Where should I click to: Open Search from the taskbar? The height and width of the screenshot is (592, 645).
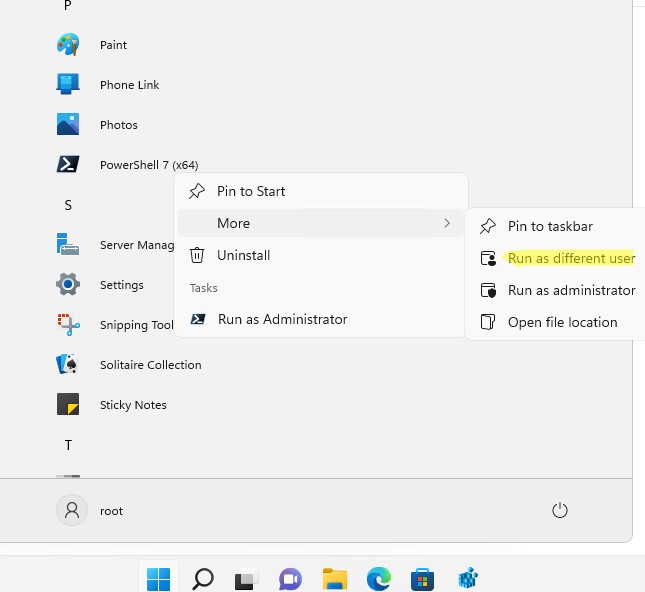[x=203, y=579]
